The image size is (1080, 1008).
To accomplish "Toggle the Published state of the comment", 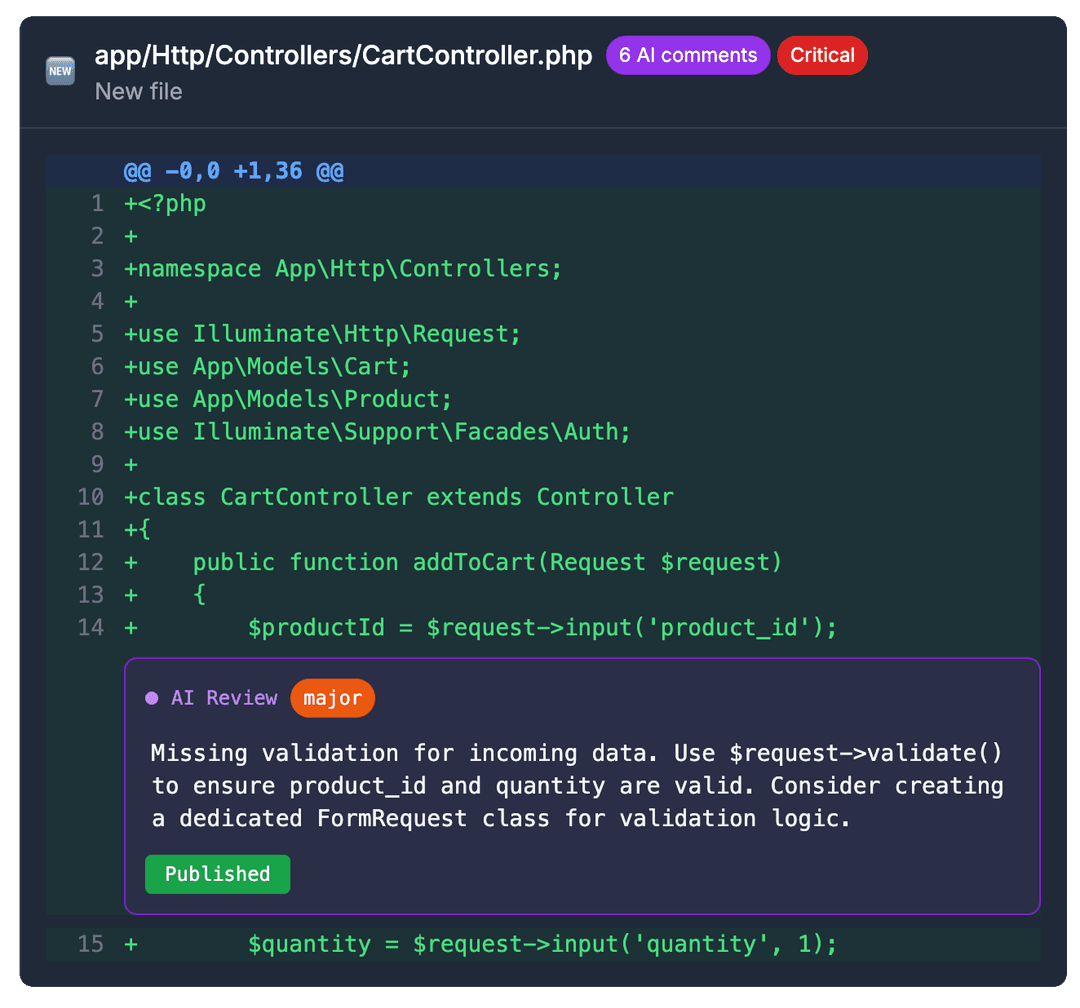I will (217, 873).
